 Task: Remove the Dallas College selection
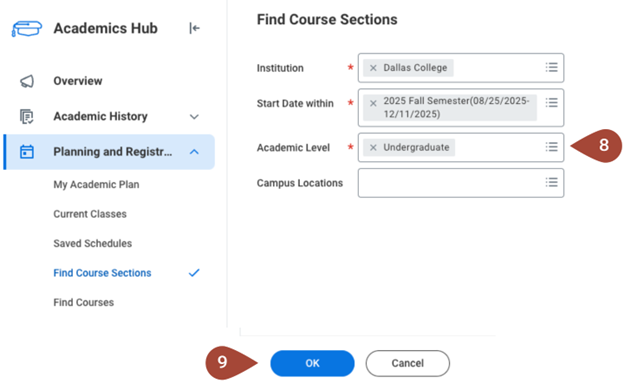click(373, 68)
